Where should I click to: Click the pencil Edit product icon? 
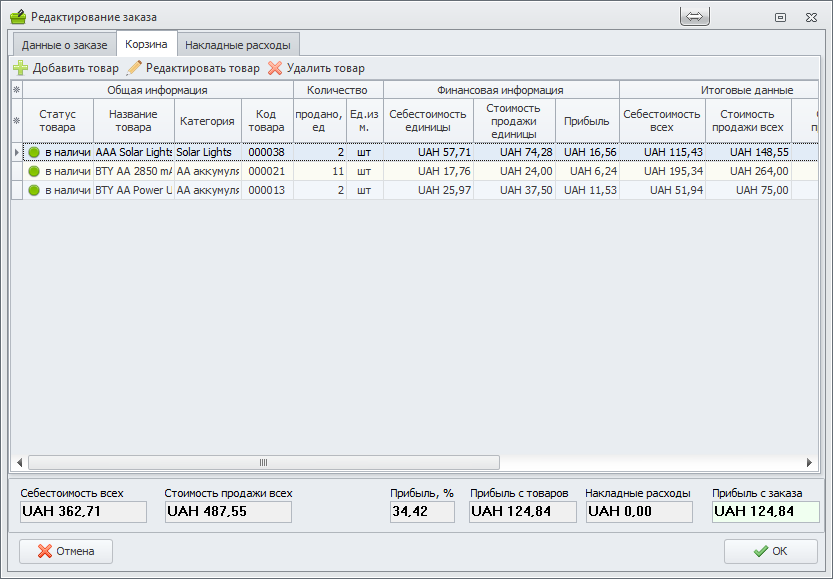[x=134, y=68]
